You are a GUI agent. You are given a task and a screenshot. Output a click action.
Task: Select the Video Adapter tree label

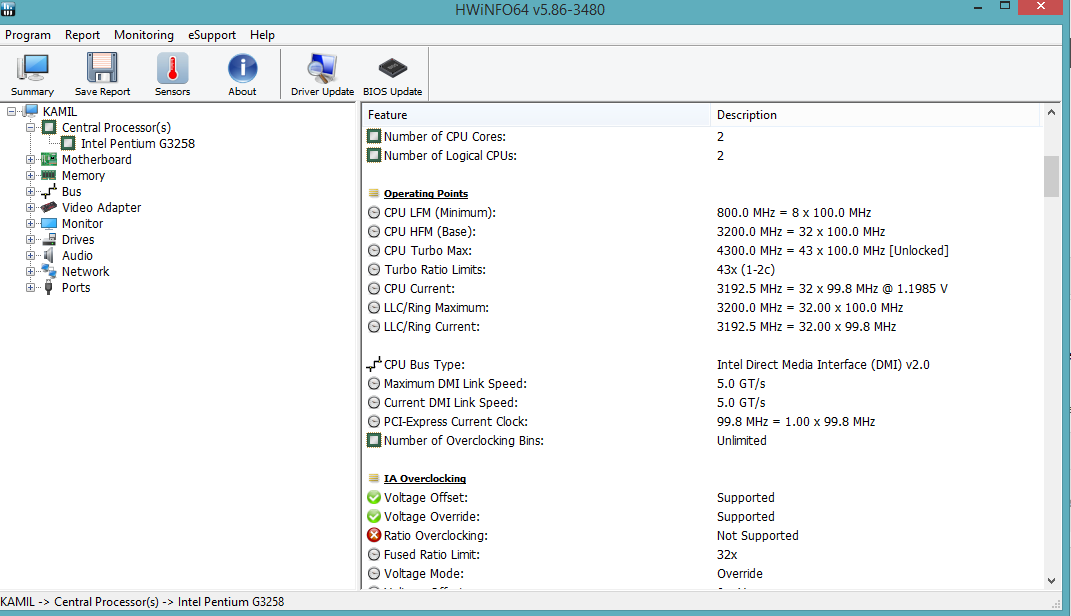coord(101,207)
